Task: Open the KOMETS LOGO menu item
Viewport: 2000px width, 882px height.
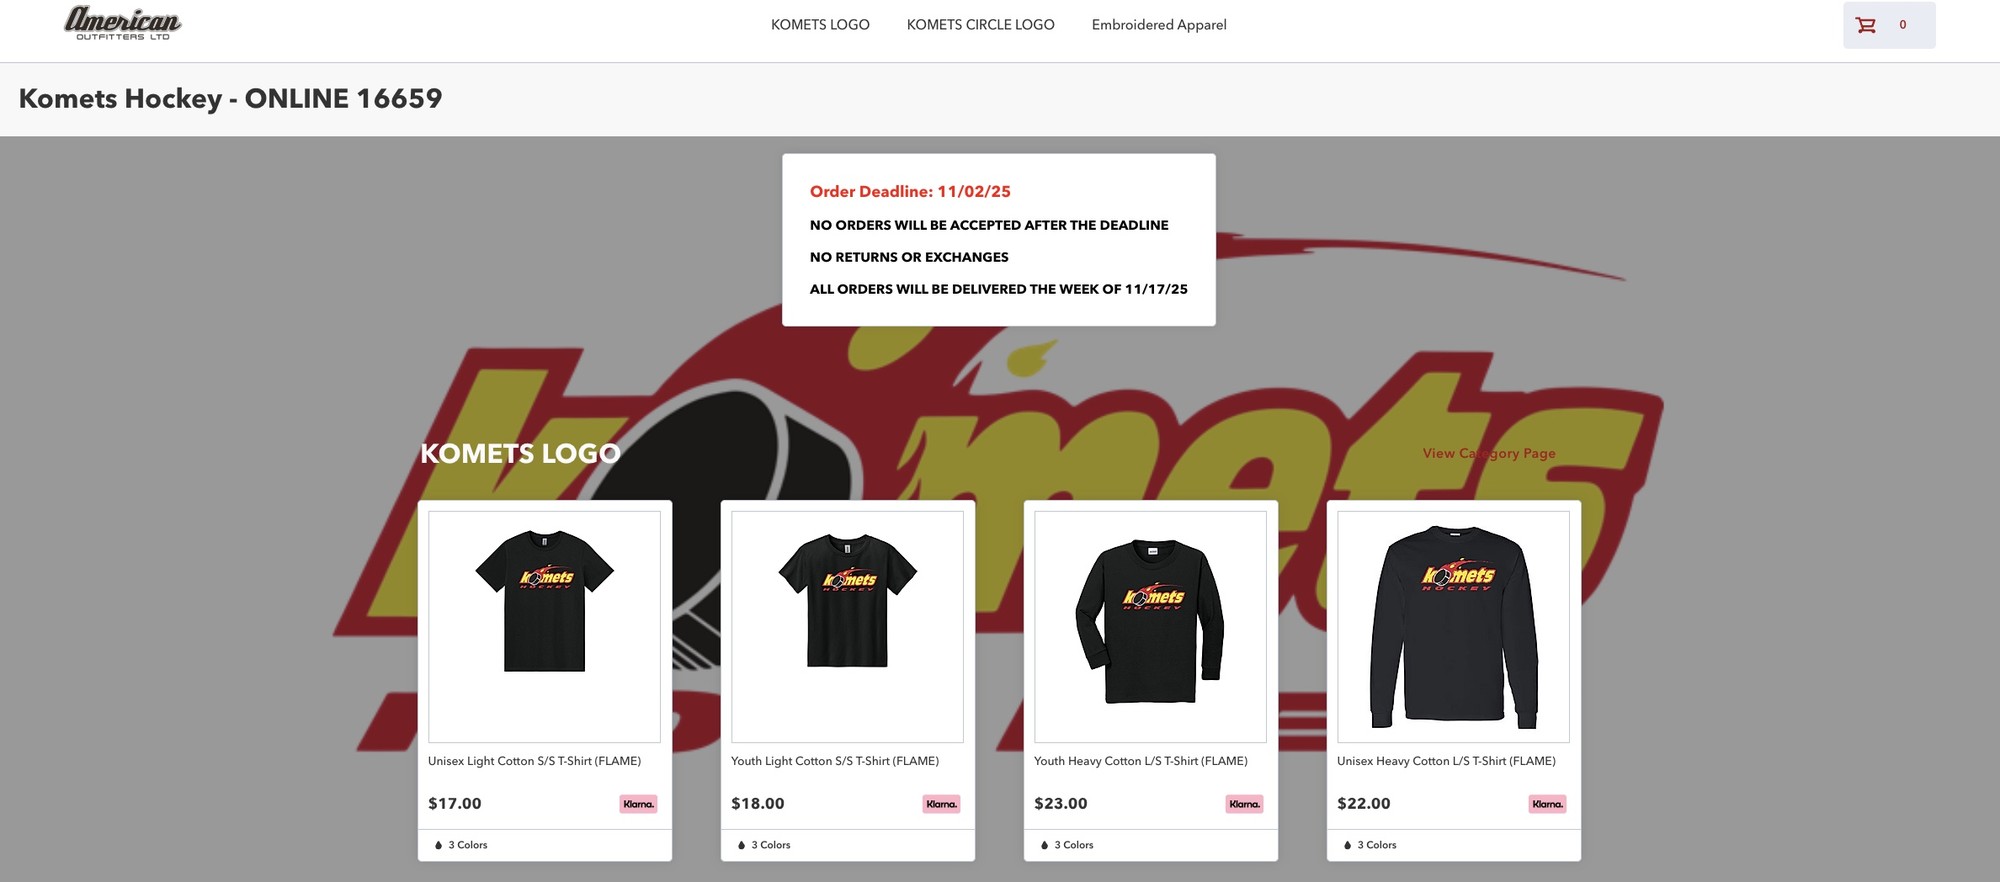Action: pos(820,25)
